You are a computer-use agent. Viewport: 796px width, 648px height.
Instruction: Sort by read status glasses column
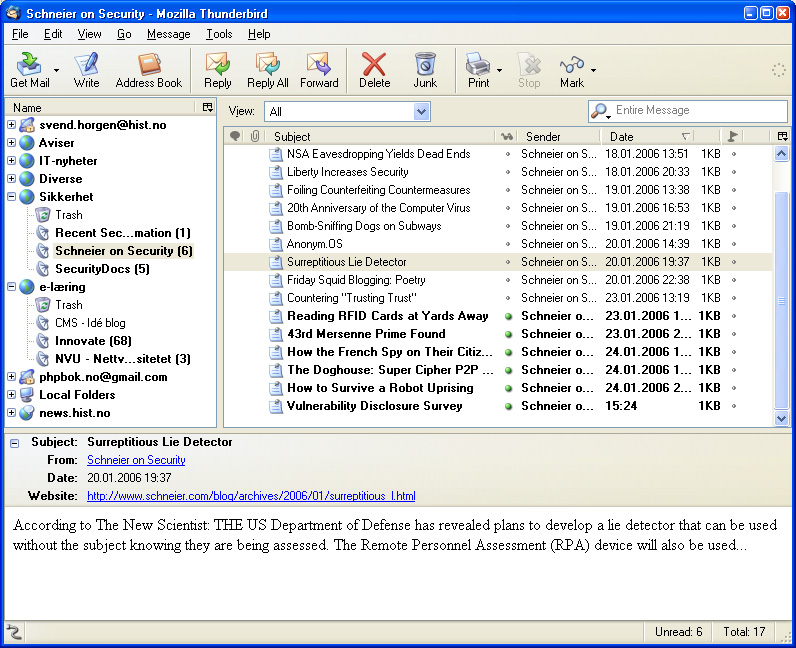pyautogui.click(x=507, y=136)
